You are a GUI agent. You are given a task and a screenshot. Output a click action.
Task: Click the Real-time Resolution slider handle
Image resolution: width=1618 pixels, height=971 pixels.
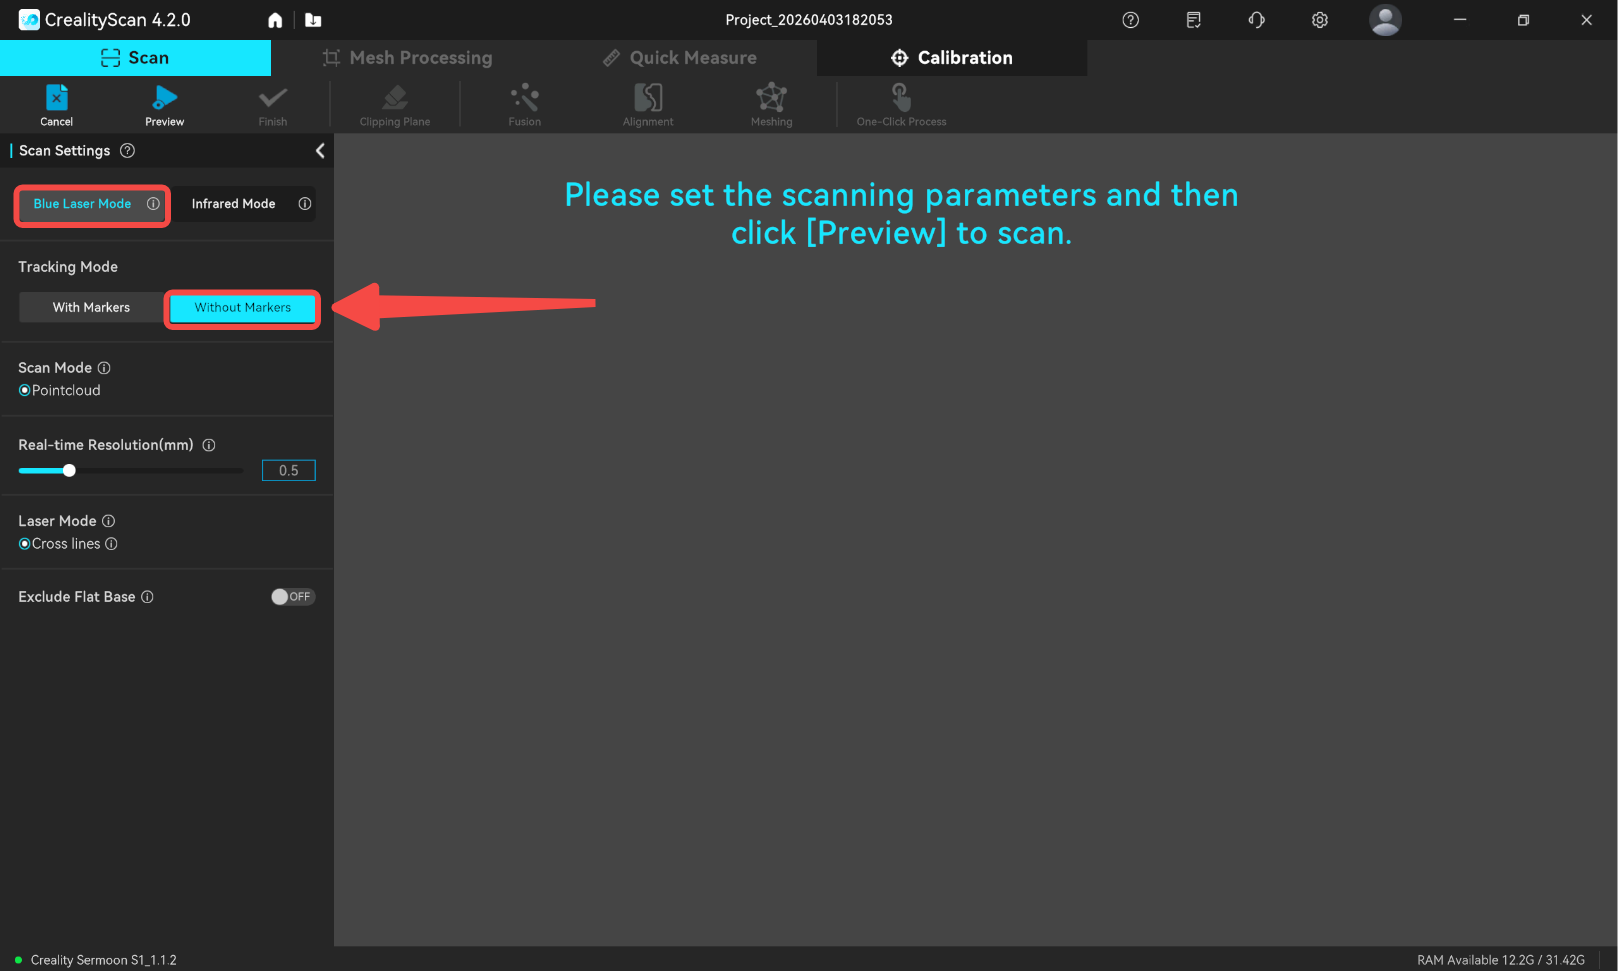click(69, 471)
